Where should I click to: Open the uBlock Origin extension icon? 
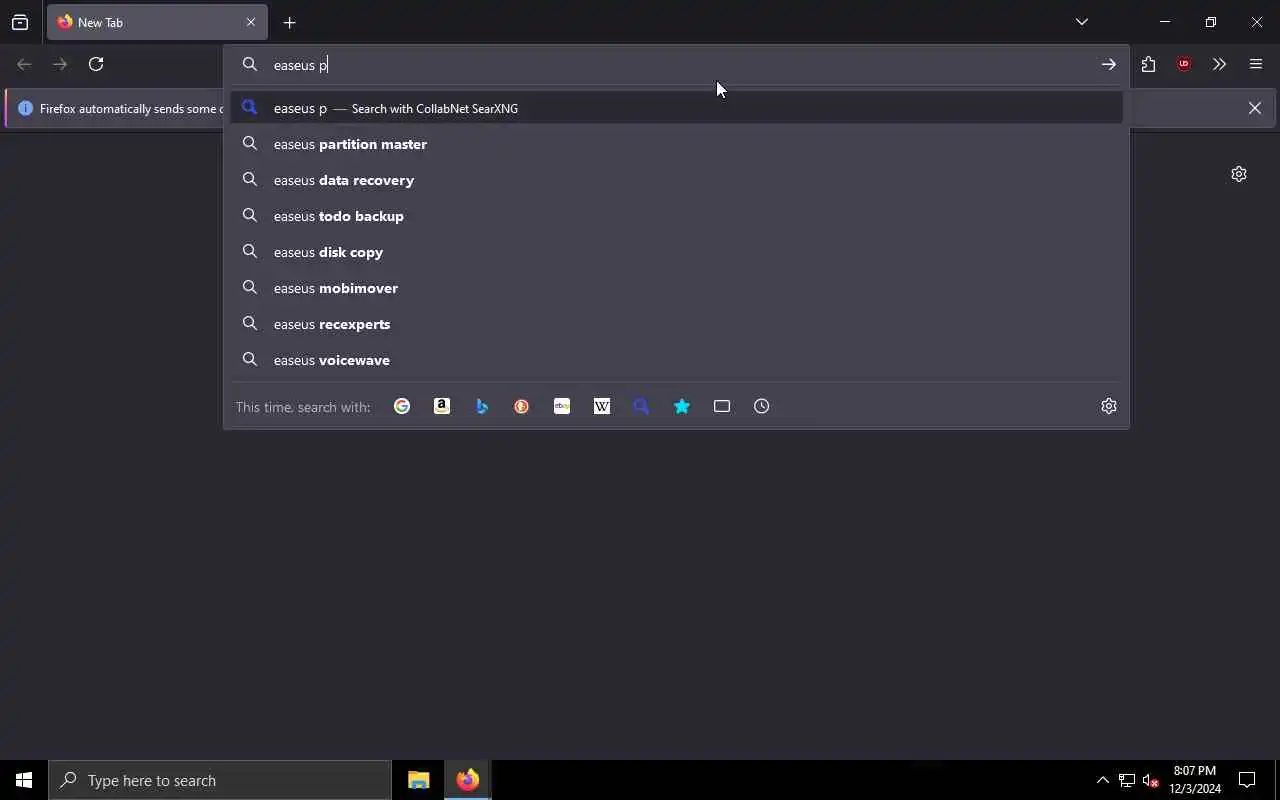coord(1184,64)
